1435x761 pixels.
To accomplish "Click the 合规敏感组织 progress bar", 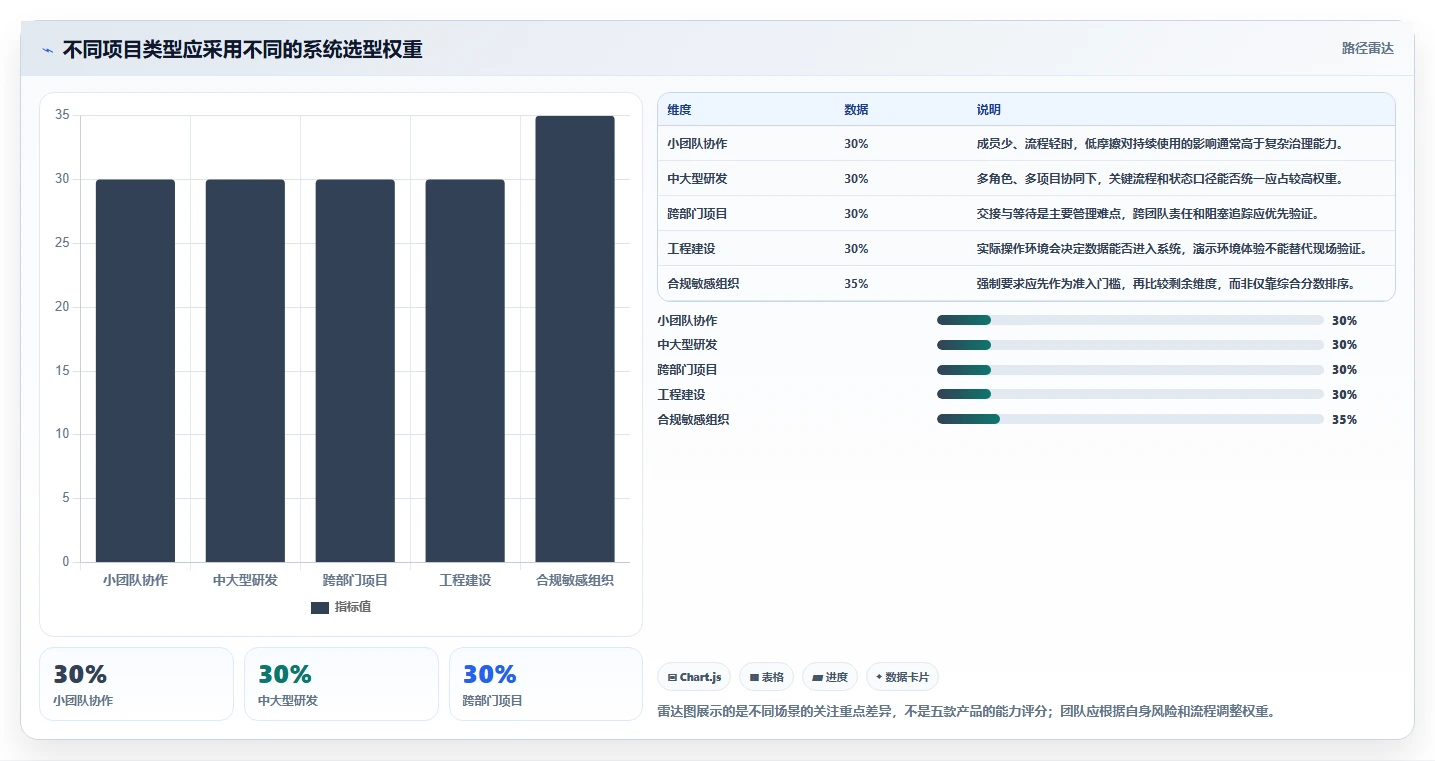I will (x=1130, y=419).
